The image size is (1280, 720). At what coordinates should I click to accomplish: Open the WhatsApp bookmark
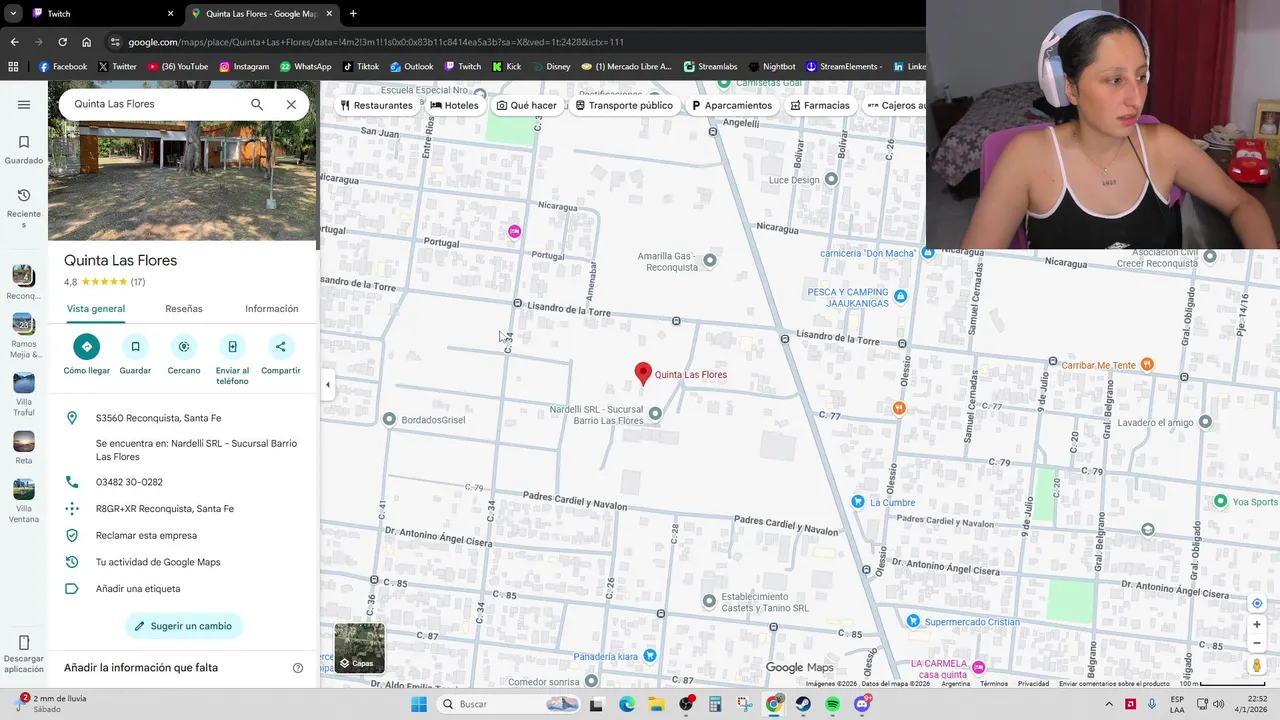[x=305, y=67]
